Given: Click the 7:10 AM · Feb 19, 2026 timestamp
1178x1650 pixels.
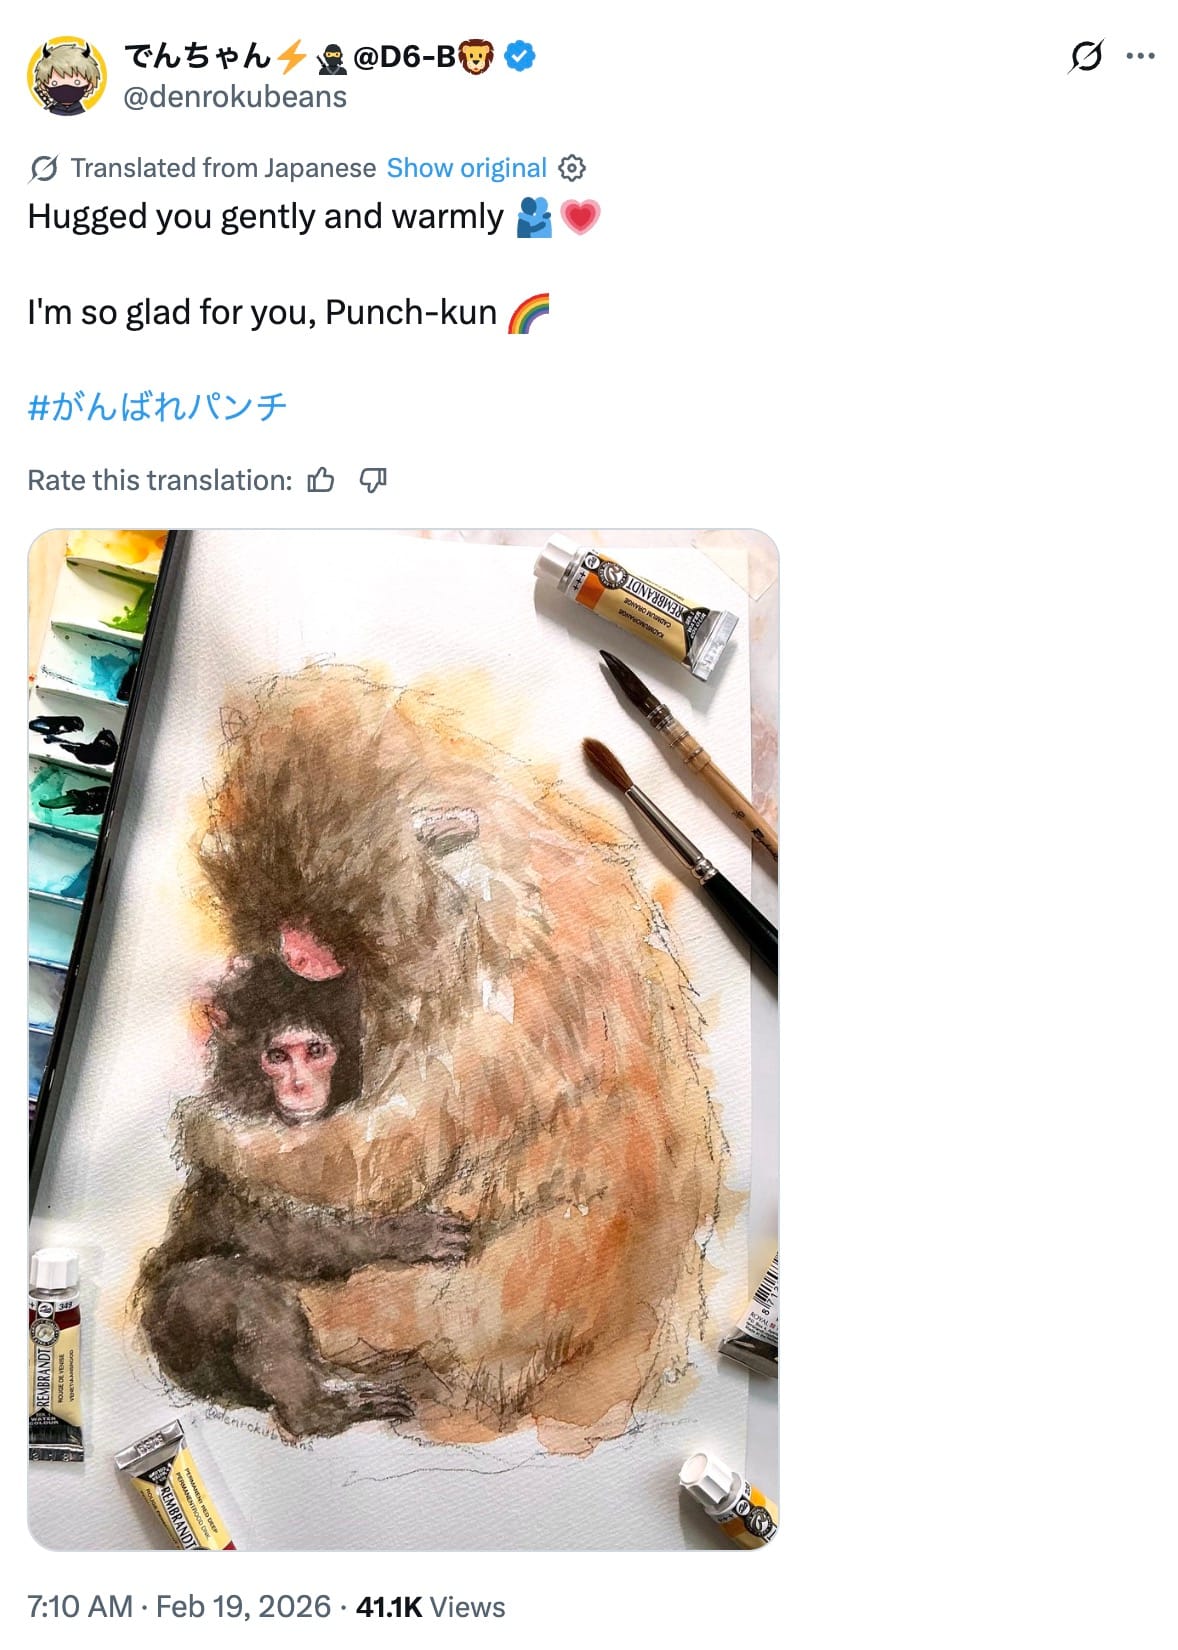Looking at the screenshot, I should [x=179, y=1606].
